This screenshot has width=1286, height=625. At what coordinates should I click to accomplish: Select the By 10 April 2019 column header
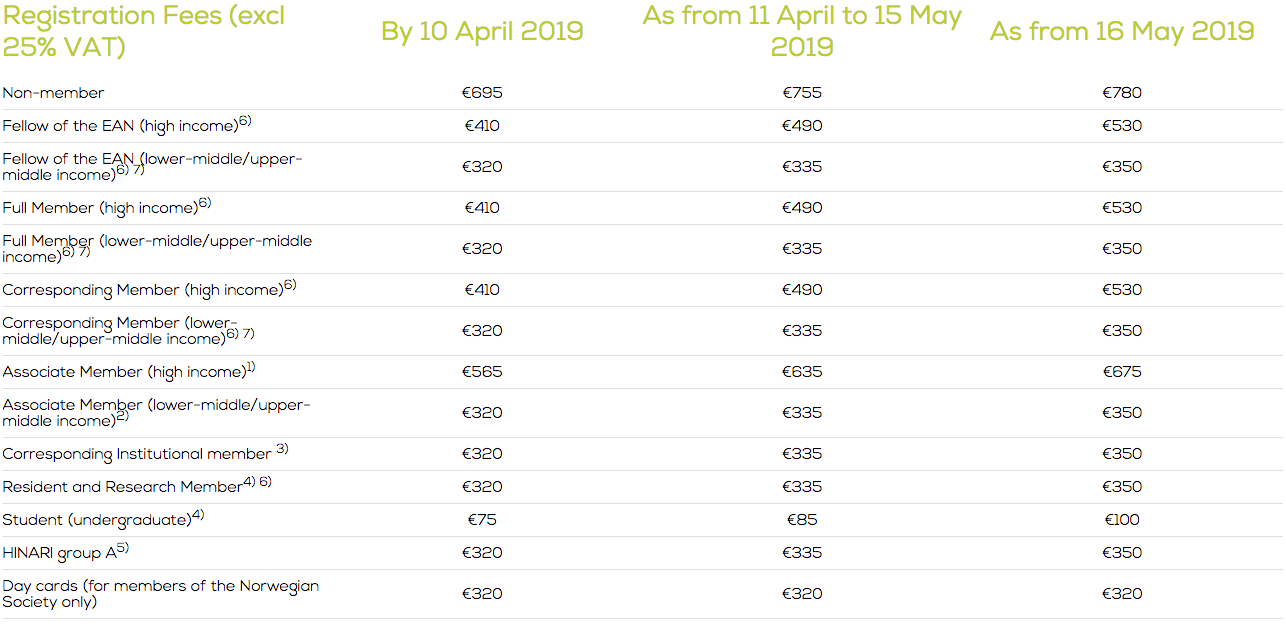coord(482,31)
